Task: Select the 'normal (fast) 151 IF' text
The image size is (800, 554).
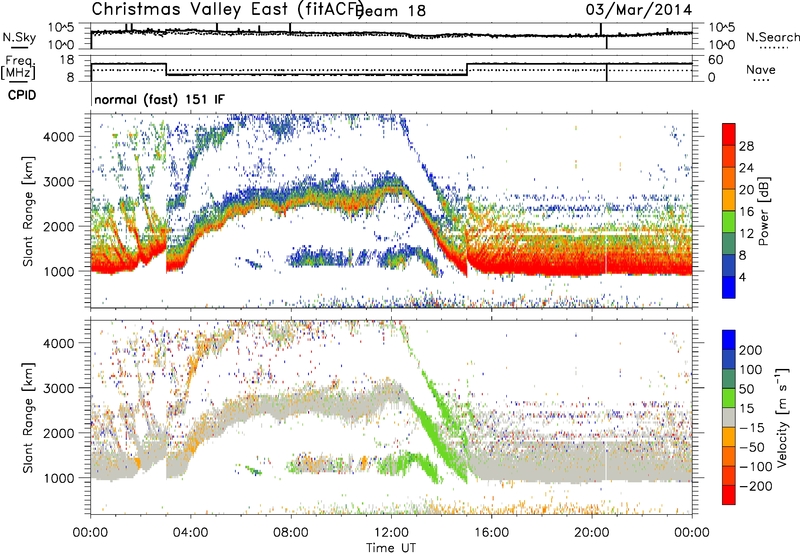Action: point(159,99)
